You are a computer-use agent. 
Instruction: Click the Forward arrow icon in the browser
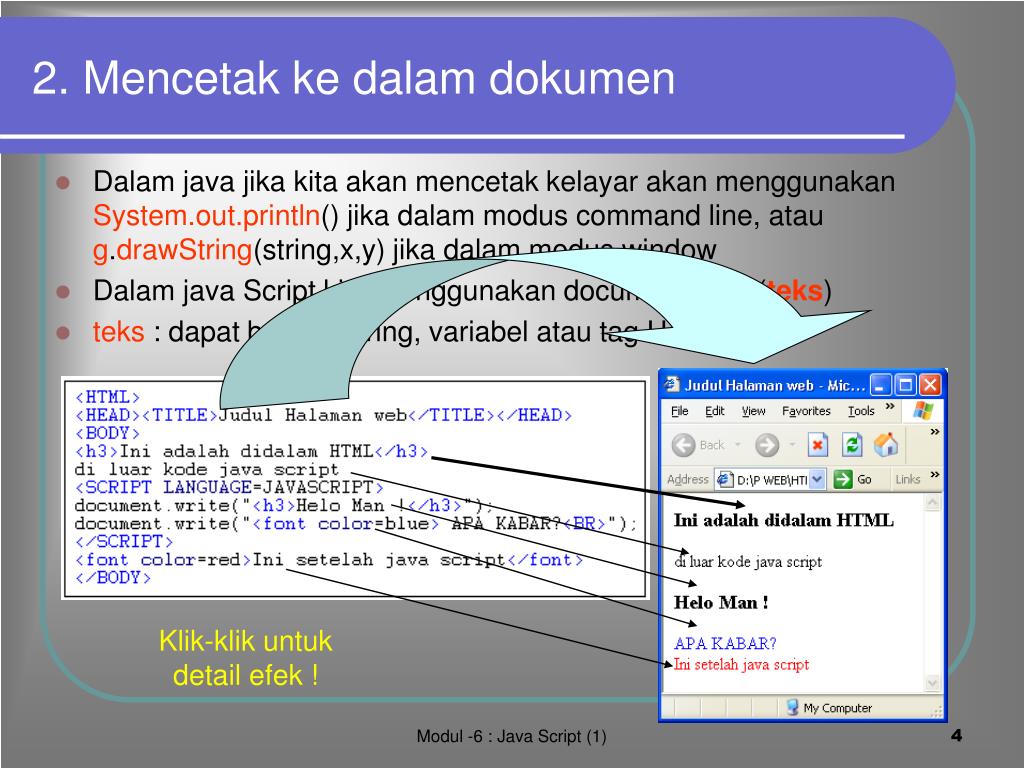(x=767, y=445)
